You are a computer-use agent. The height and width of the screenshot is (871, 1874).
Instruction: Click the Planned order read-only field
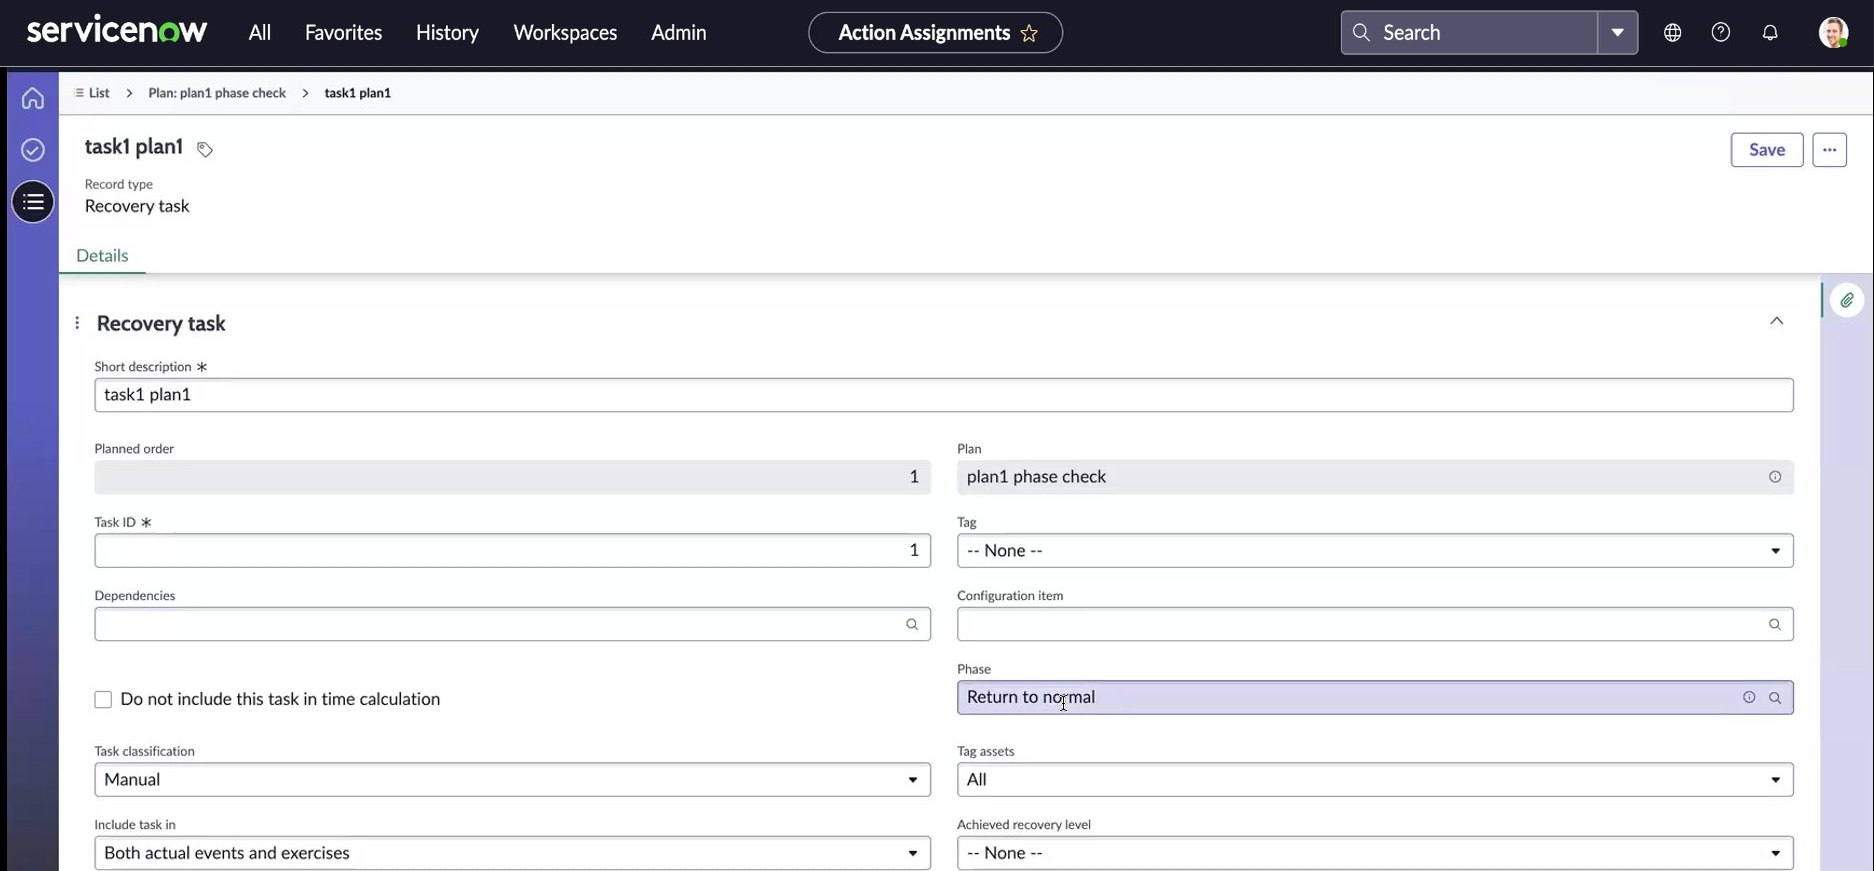(x=512, y=477)
